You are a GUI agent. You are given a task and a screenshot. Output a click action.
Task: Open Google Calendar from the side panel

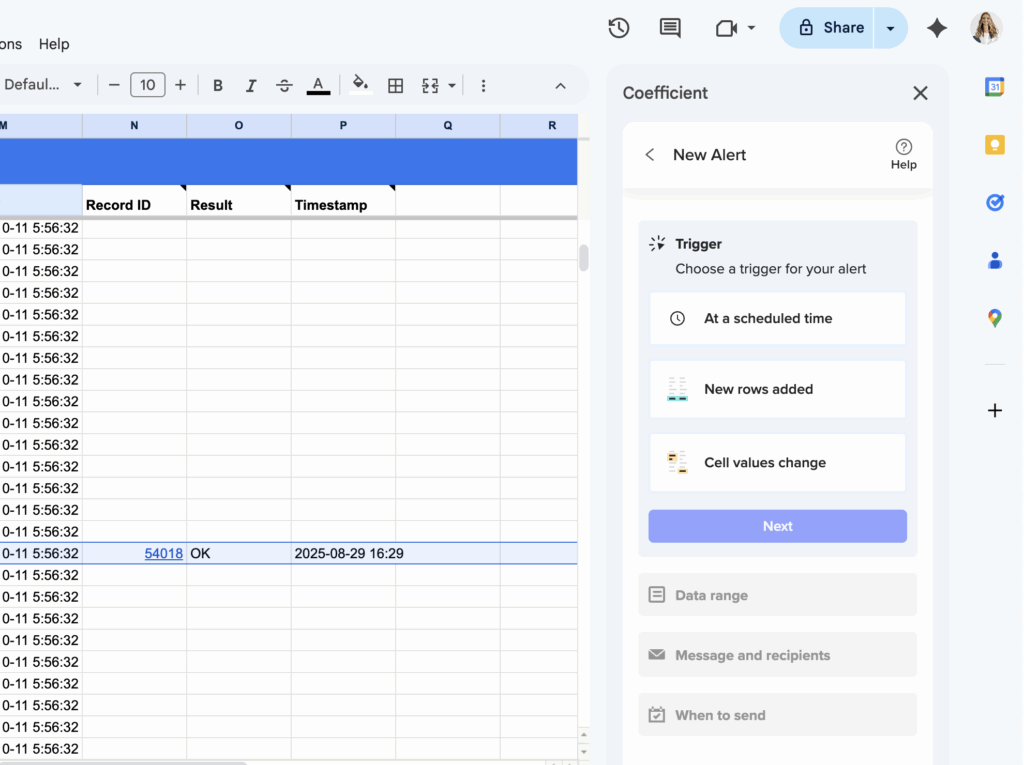coord(994,87)
